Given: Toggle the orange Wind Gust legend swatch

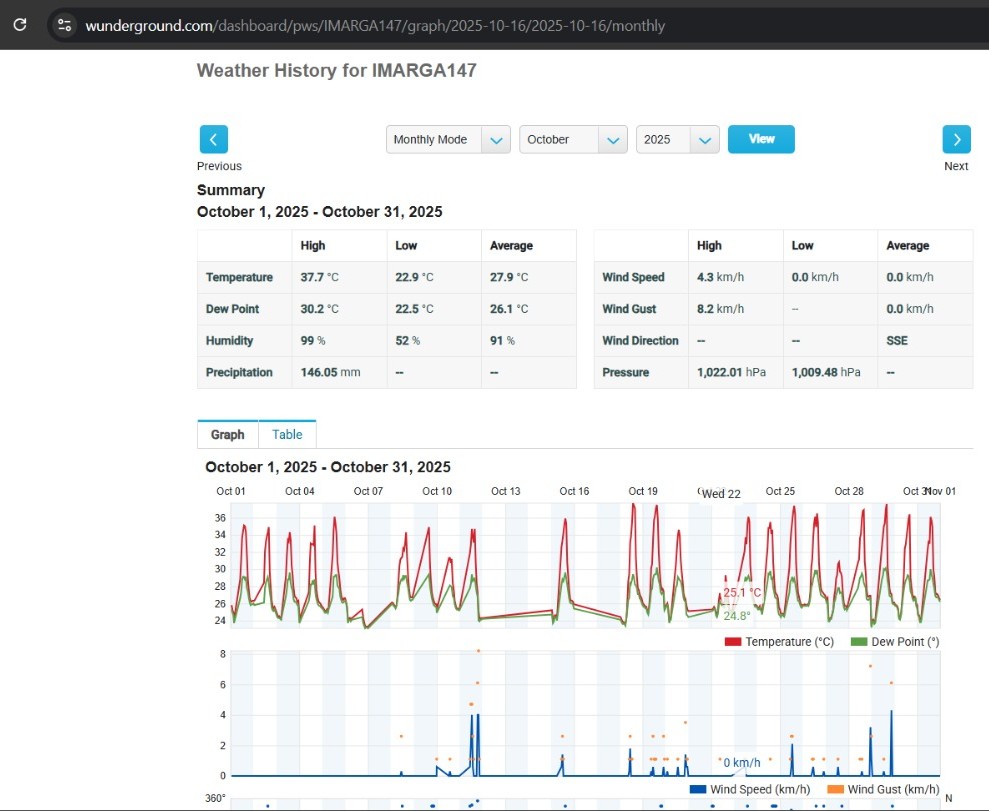Looking at the screenshot, I should click(x=835, y=789).
